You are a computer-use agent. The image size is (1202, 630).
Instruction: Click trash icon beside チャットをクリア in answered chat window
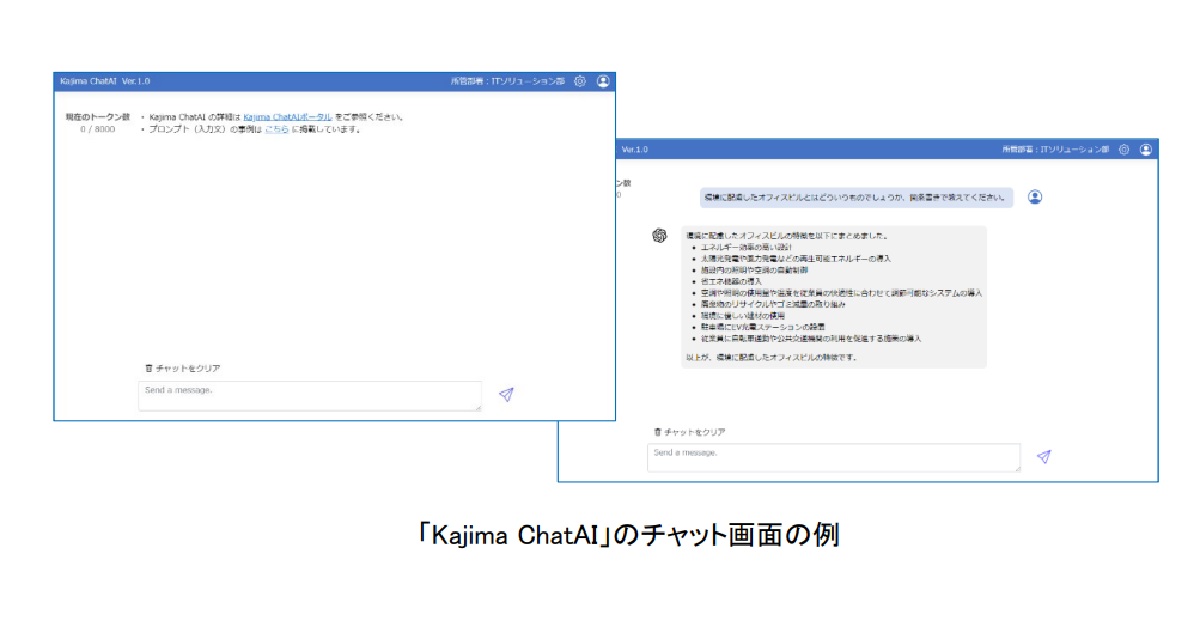tap(657, 432)
